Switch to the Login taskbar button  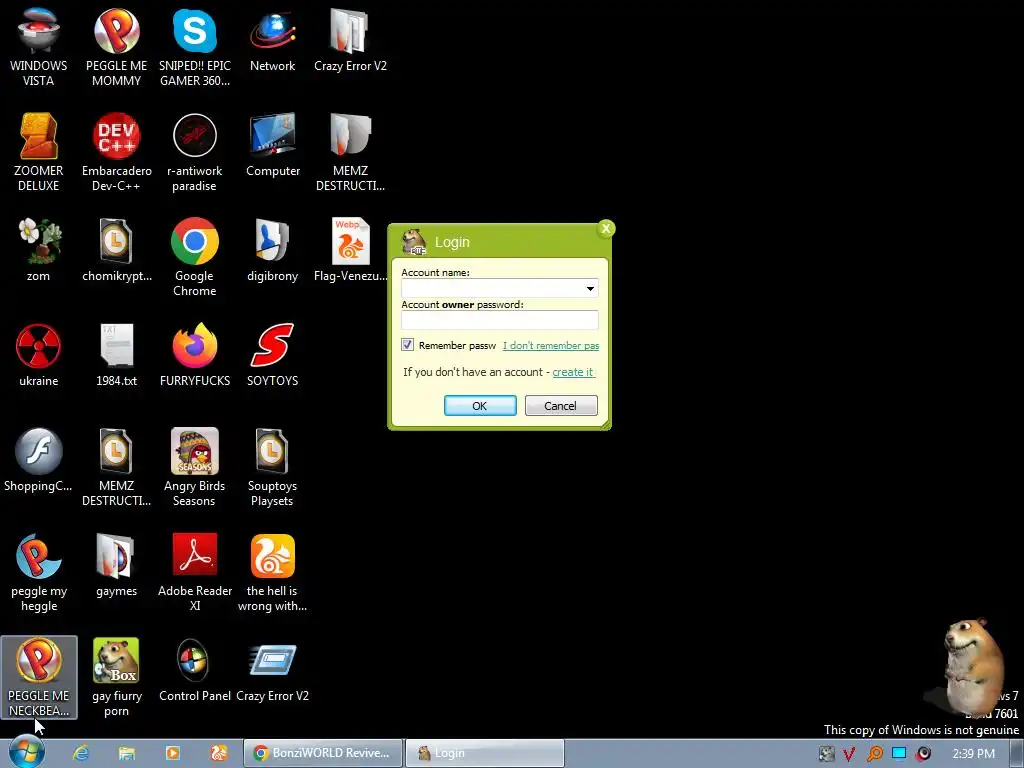pyautogui.click(x=485, y=753)
